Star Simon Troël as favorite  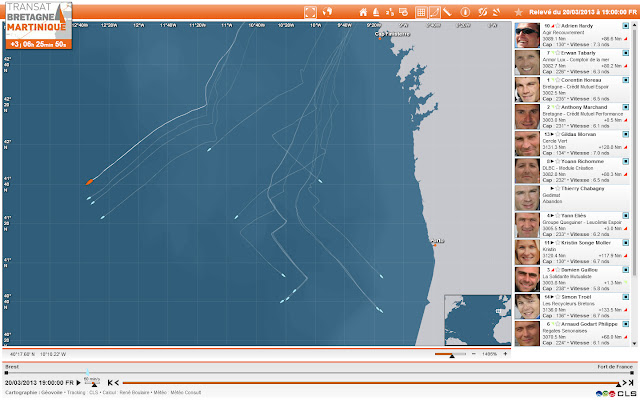click(x=558, y=297)
